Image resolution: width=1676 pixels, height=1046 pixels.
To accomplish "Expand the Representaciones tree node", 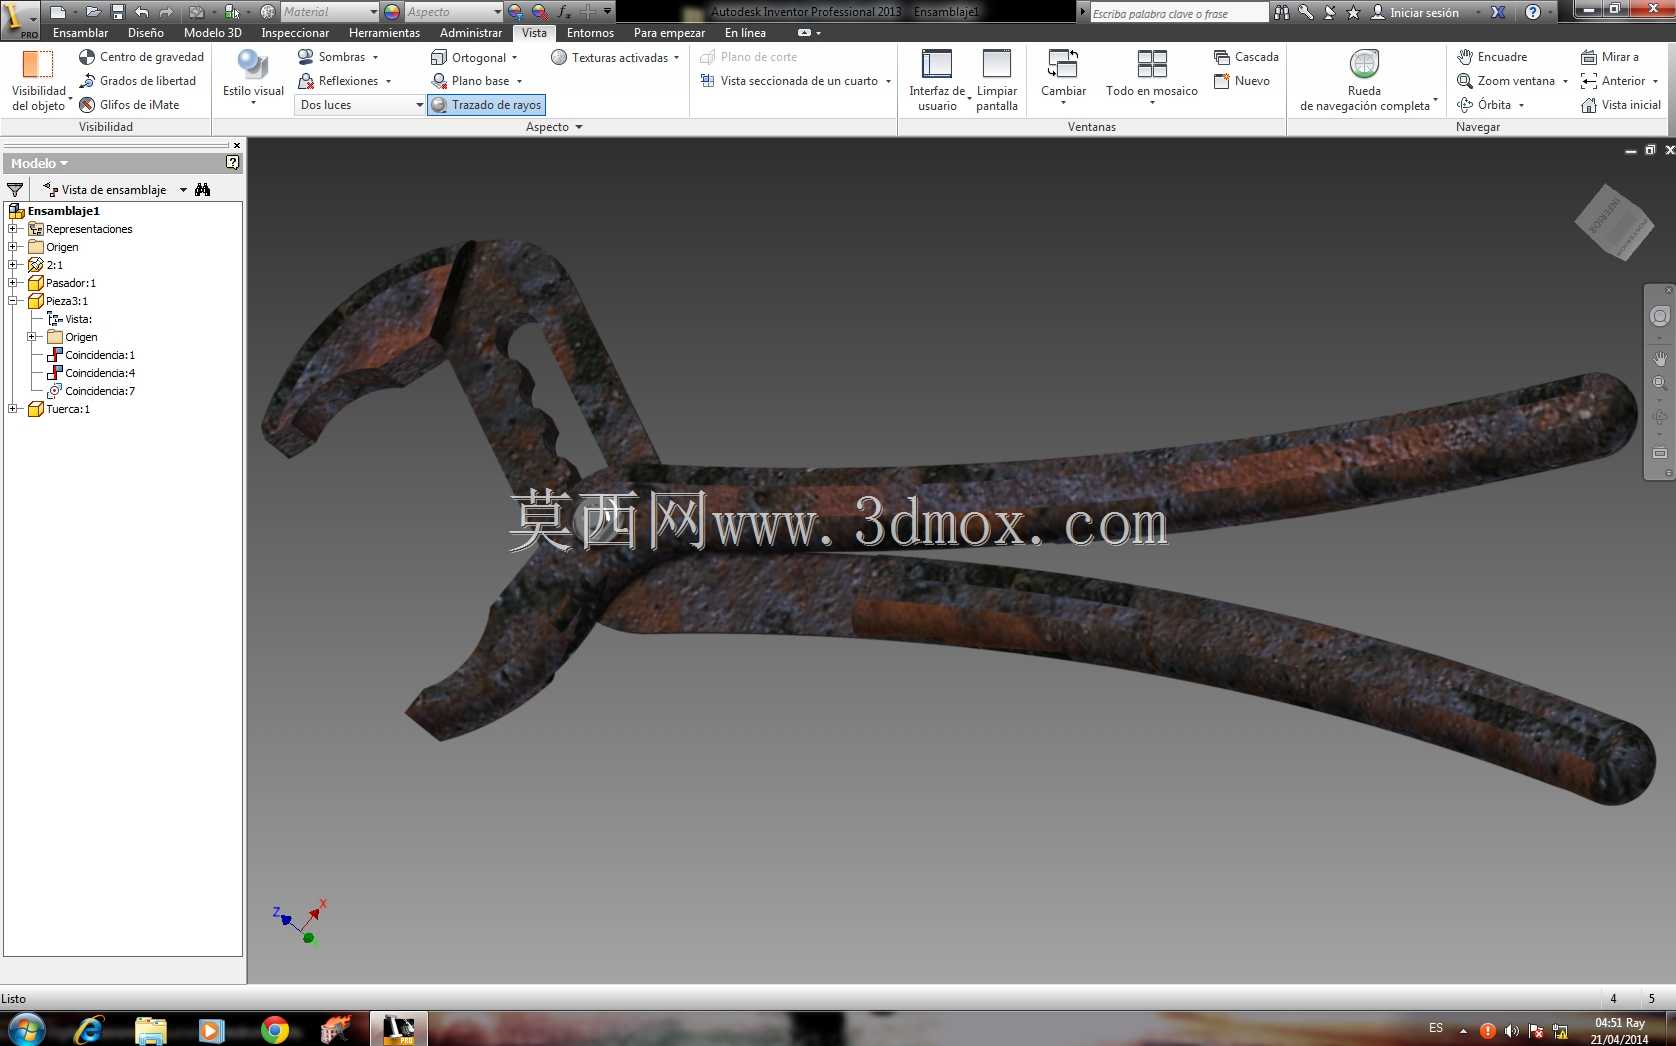I will pyautogui.click(x=13, y=229).
